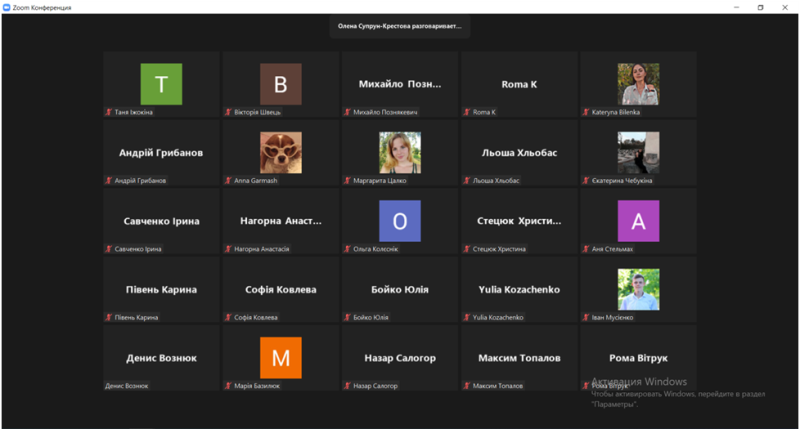
Task: Click the small 'Kateryna Bilenka' name label
Action: pos(616,112)
